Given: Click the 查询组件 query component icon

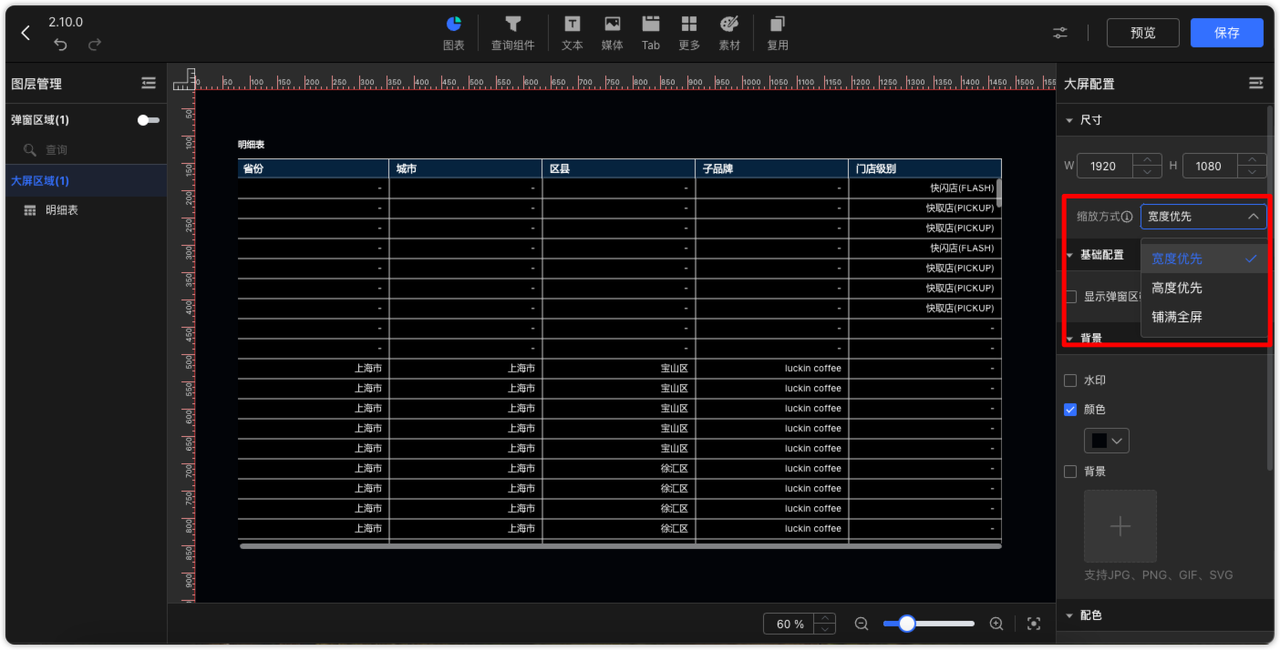Looking at the screenshot, I should tap(513, 32).
